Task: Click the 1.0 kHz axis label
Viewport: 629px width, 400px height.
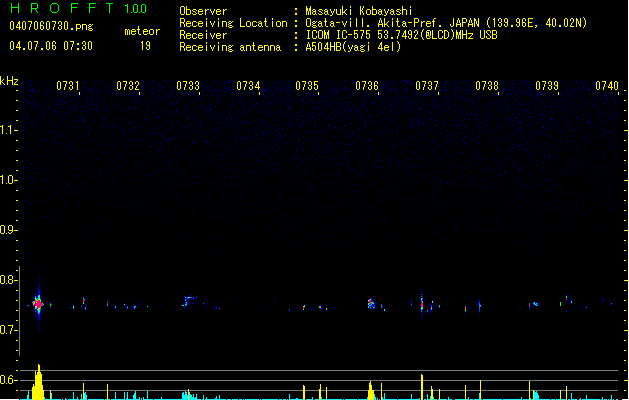Action: coord(7,180)
